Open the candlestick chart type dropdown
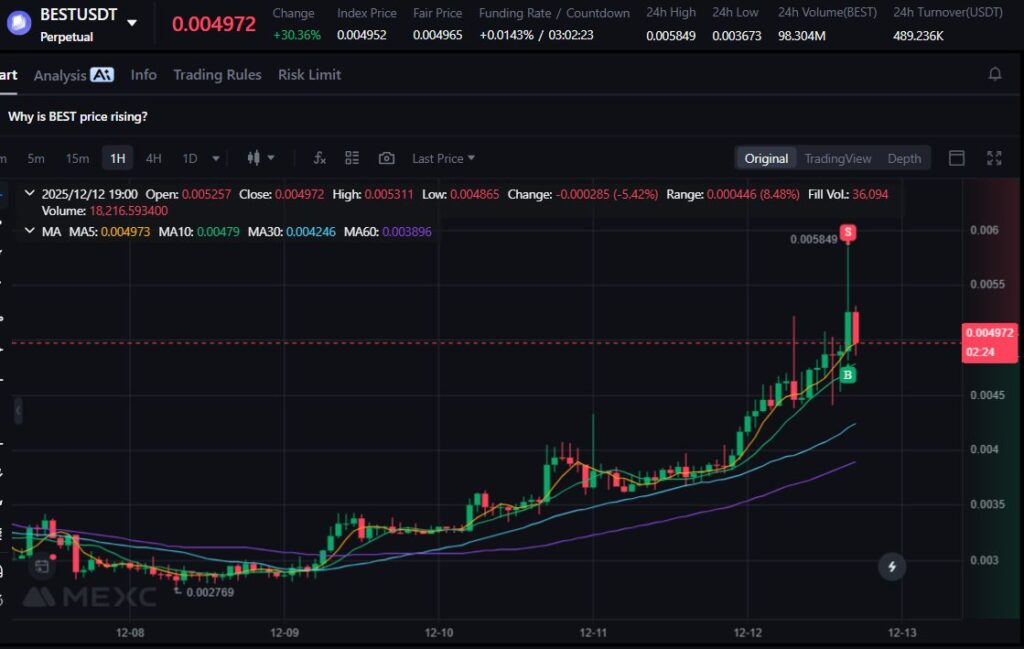 point(260,158)
